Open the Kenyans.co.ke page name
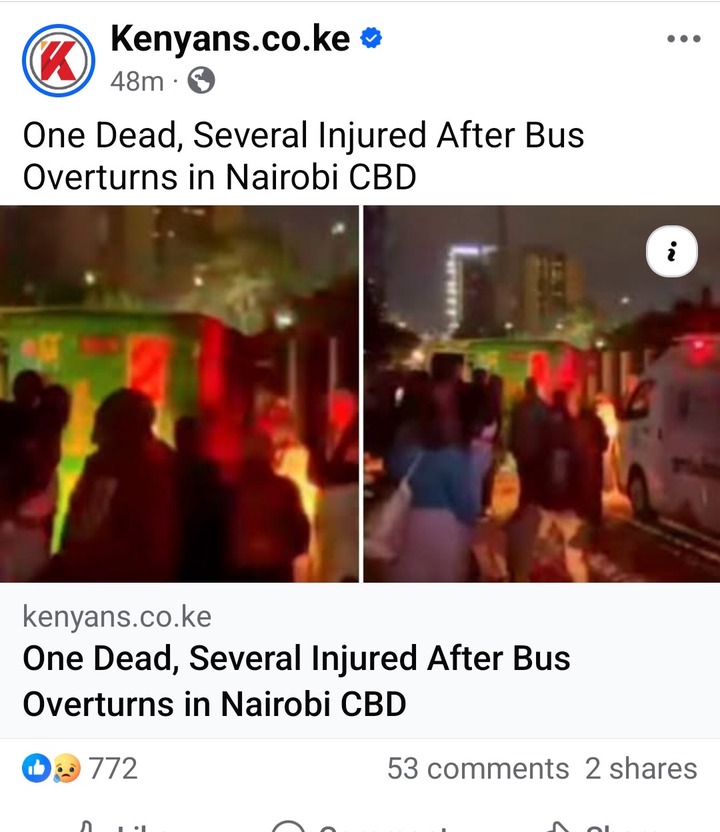This screenshot has height=832, width=720. point(230,39)
